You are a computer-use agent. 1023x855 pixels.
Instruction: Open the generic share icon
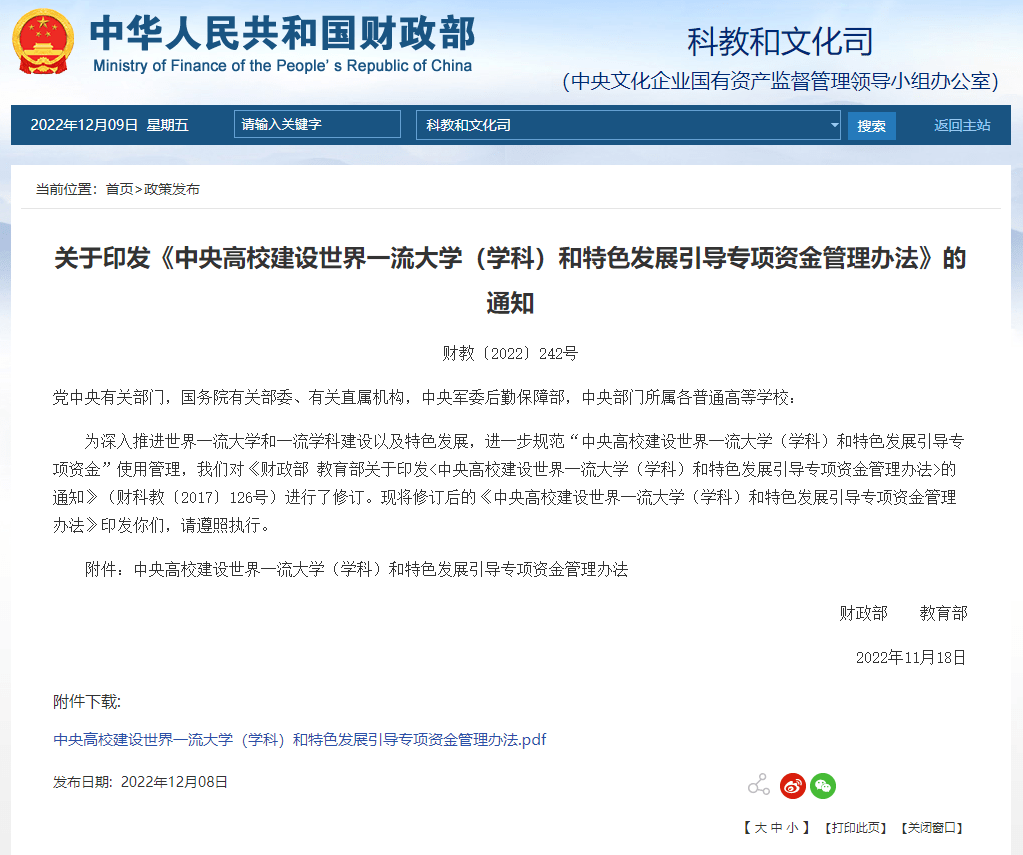tap(759, 785)
